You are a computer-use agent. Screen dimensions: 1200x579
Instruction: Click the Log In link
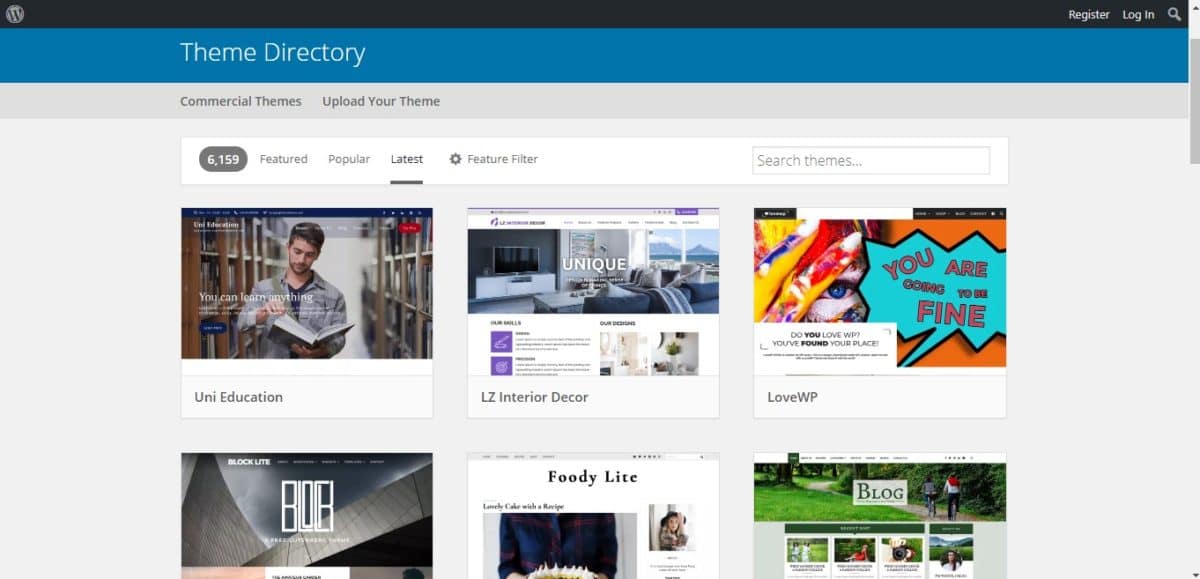(1138, 14)
